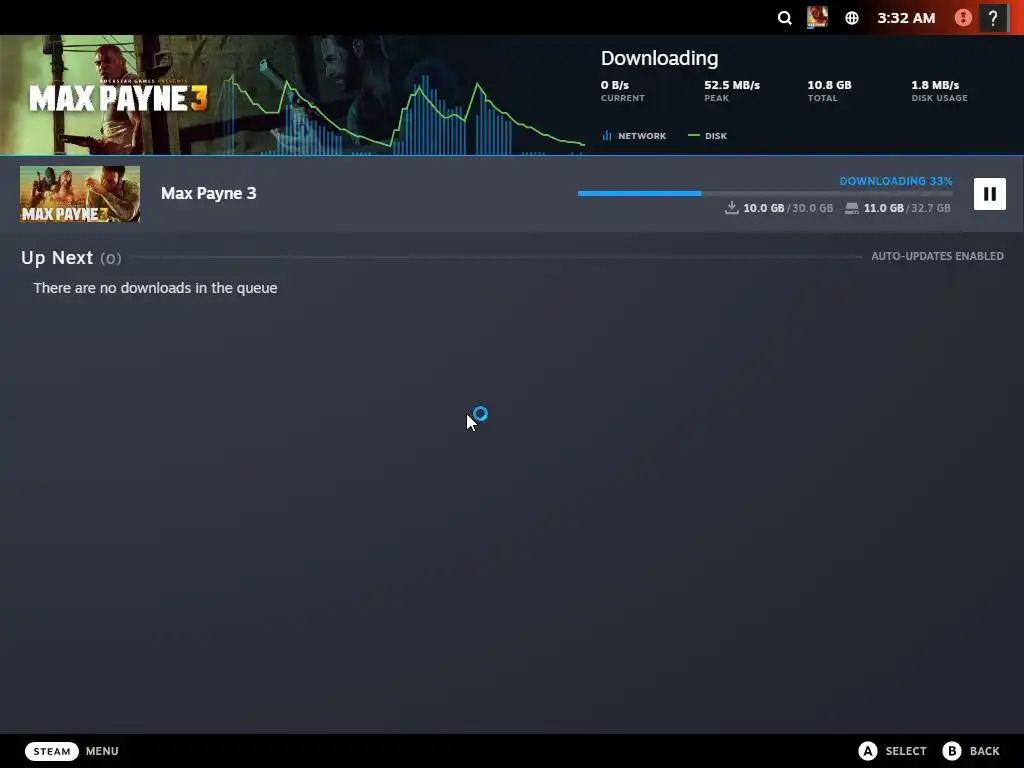This screenshot has width=1024, height=768.
Task: Click the 0 B/s current value
Action: click(615, 85)
